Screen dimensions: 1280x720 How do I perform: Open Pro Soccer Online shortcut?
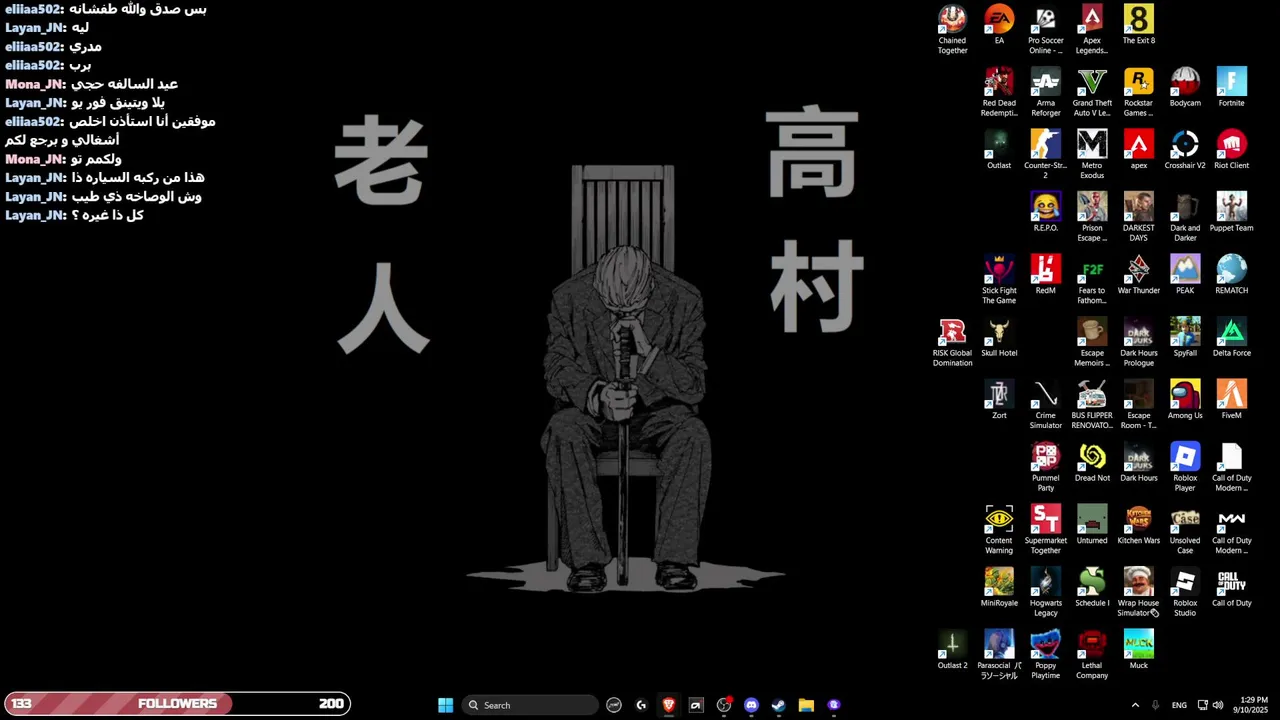tap(1045, 29)
